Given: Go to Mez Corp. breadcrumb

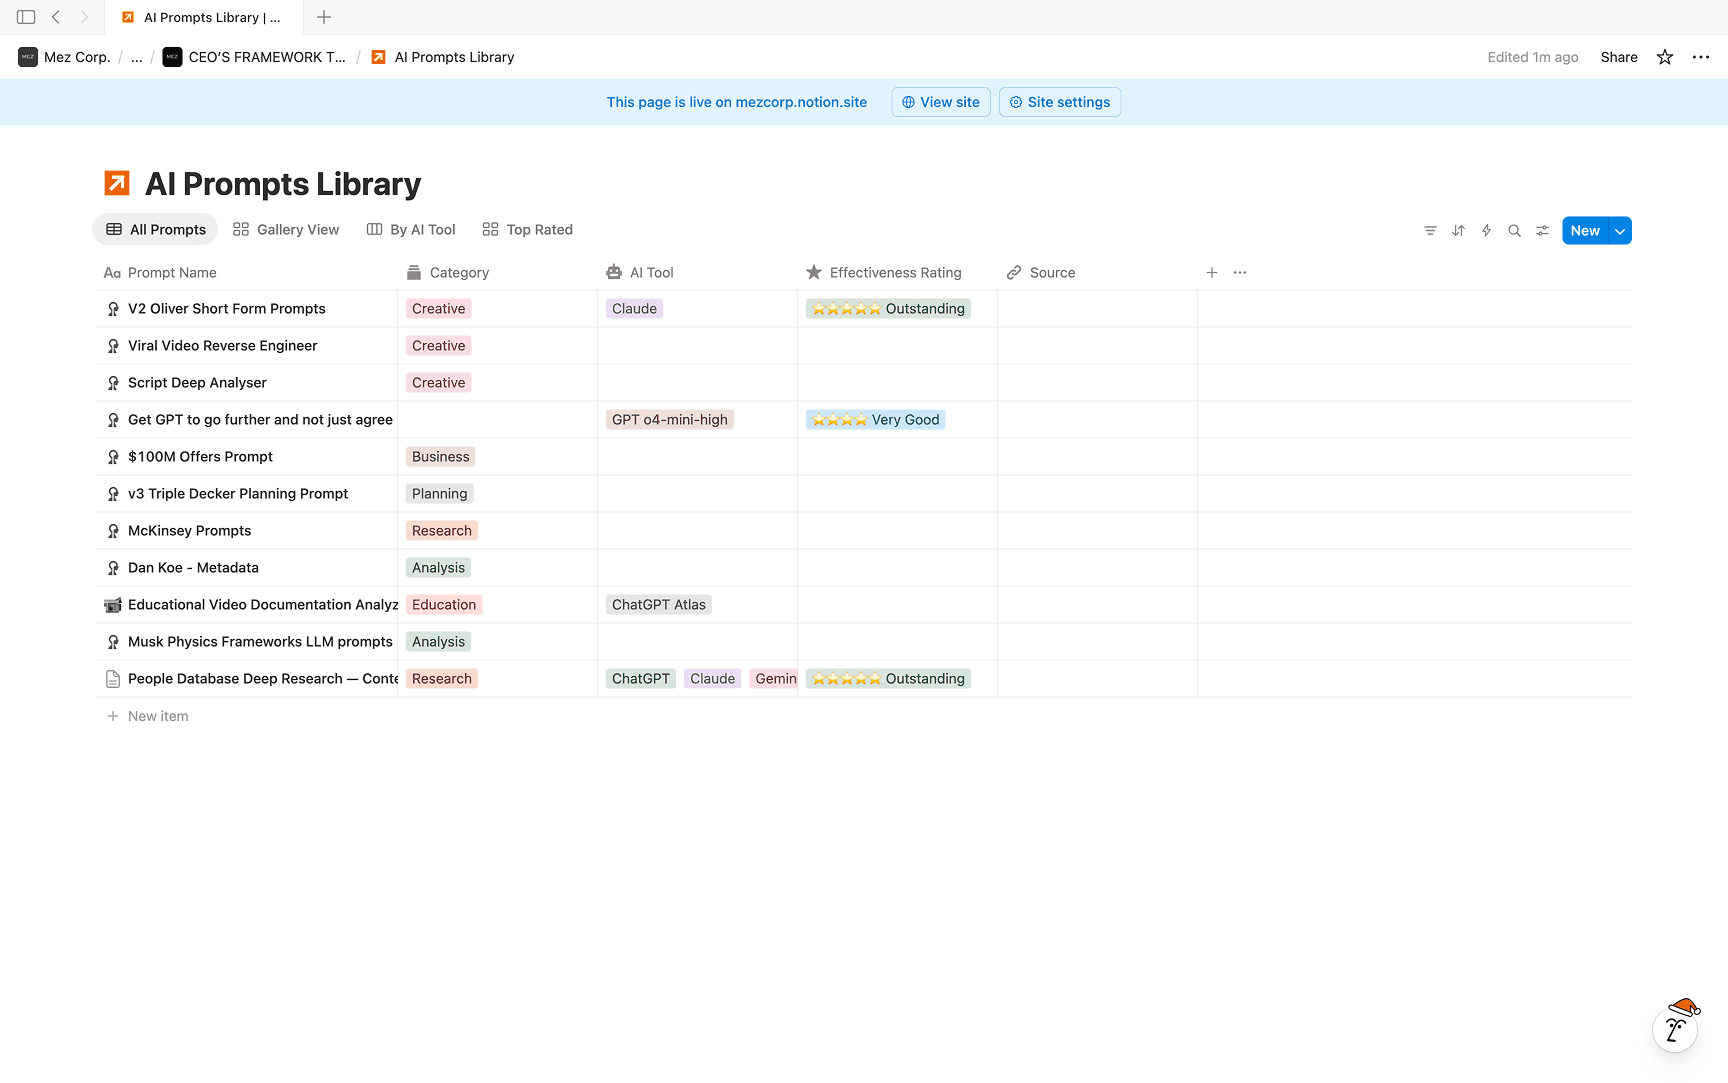Looking at the screenshot, I should [64, 57].
